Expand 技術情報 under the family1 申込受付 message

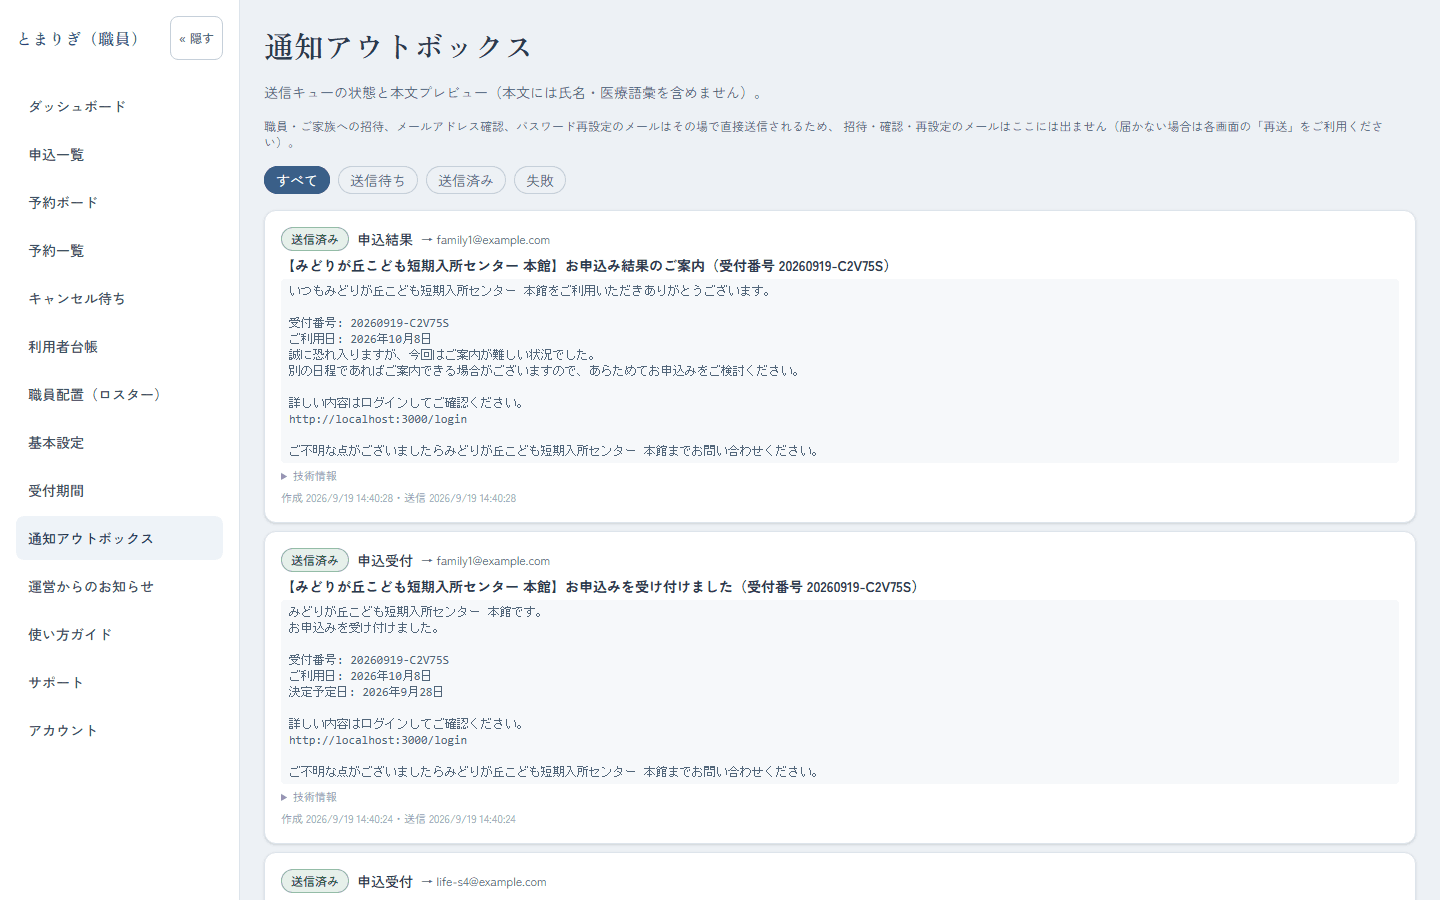309,797
